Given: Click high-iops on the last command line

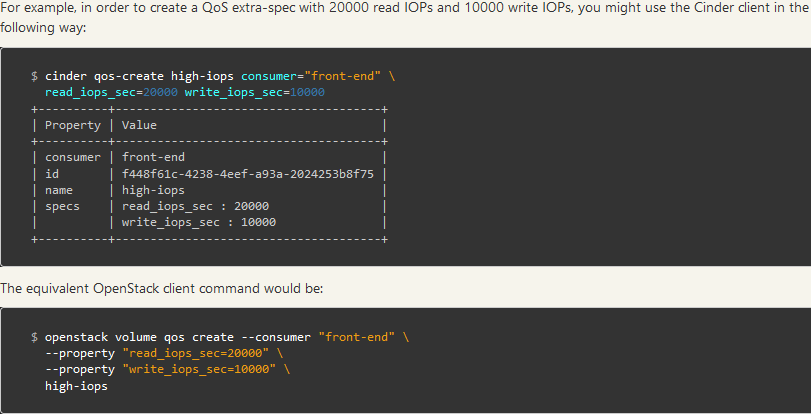Looking at the screenshot, I should click(x=76, y=386).
